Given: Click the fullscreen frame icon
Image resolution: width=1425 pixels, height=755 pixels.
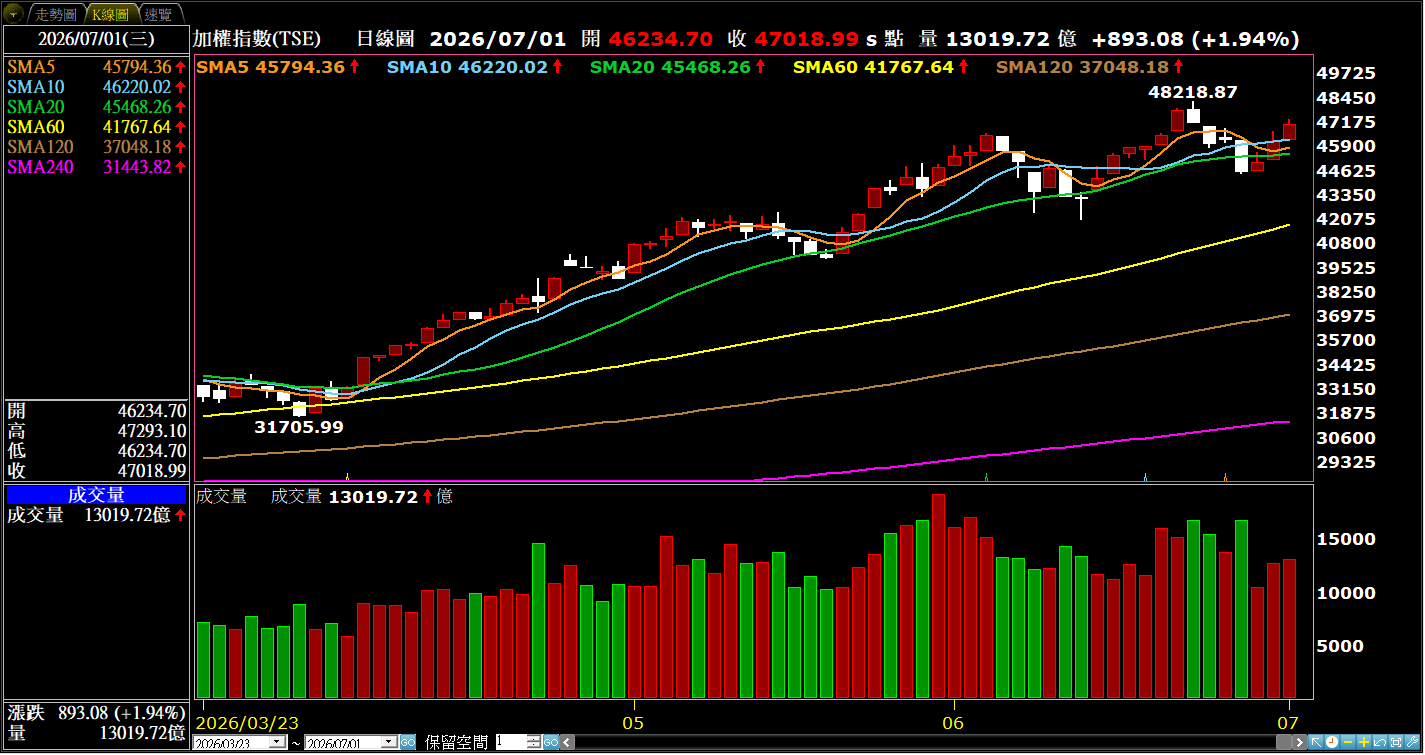Looking at the screenshot, I should point(1396,742).
